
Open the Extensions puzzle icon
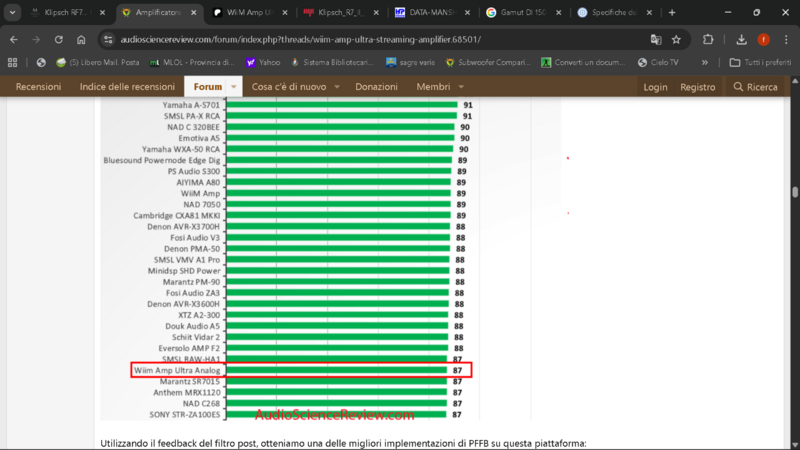[709, 39]
